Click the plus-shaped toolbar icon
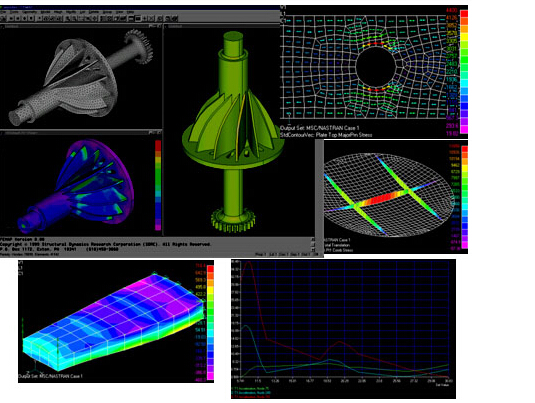This screenshot has height=403, width=535. point(145,18)
